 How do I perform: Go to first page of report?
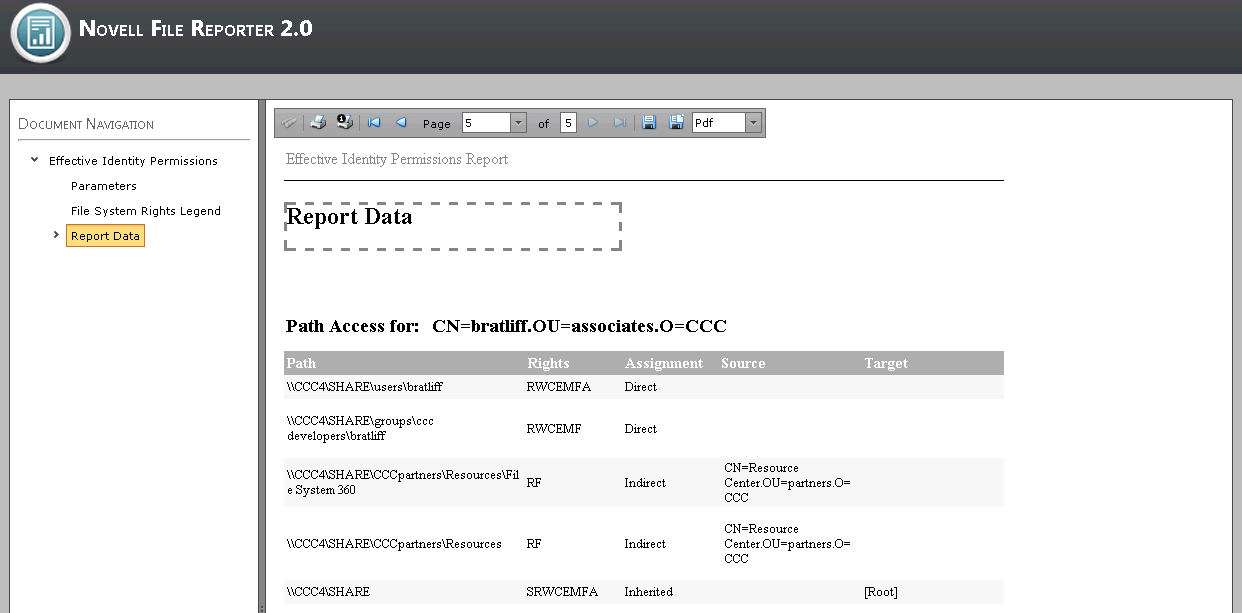coord(374,123)
